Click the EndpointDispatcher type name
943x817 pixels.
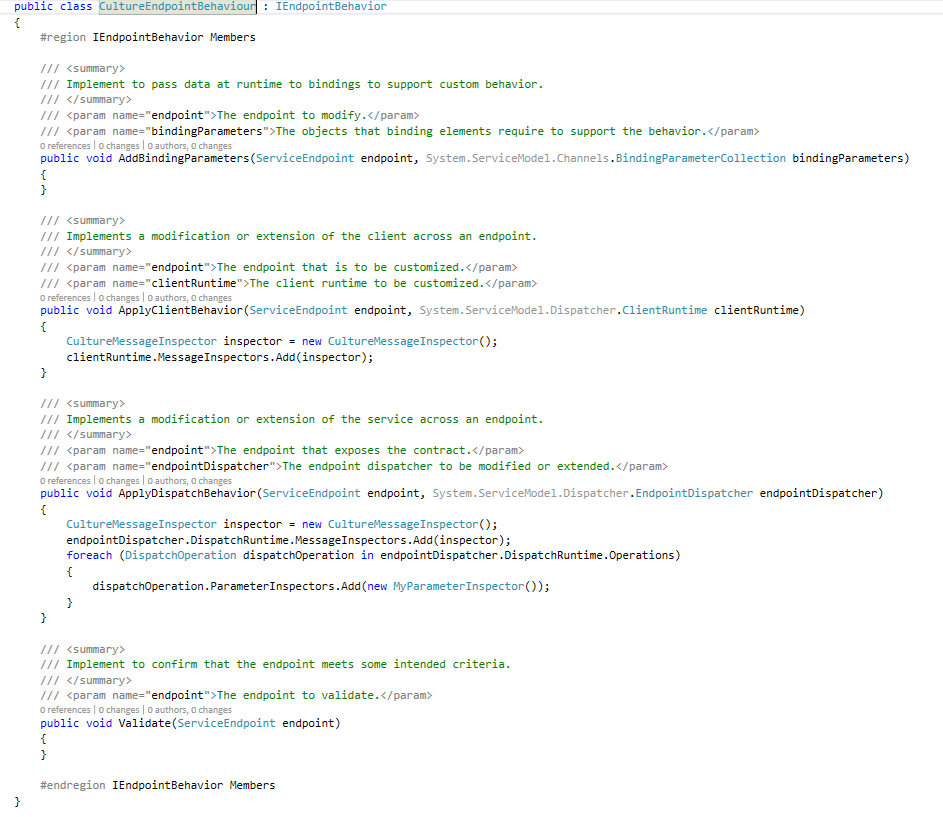click(694, 493)
